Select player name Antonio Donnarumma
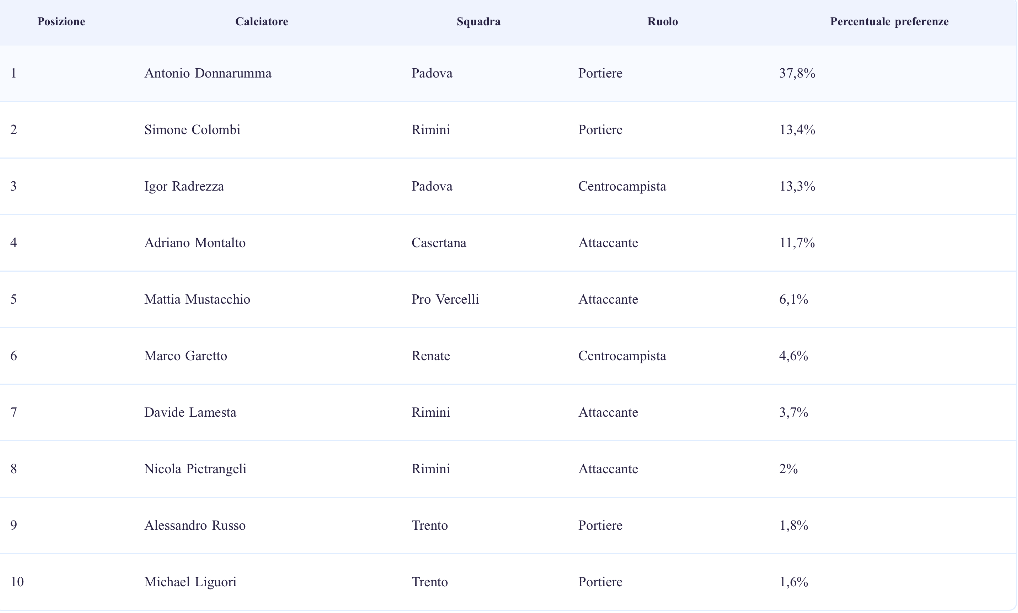The width and height of the screenshot is (1018, 613). point(208,73)
